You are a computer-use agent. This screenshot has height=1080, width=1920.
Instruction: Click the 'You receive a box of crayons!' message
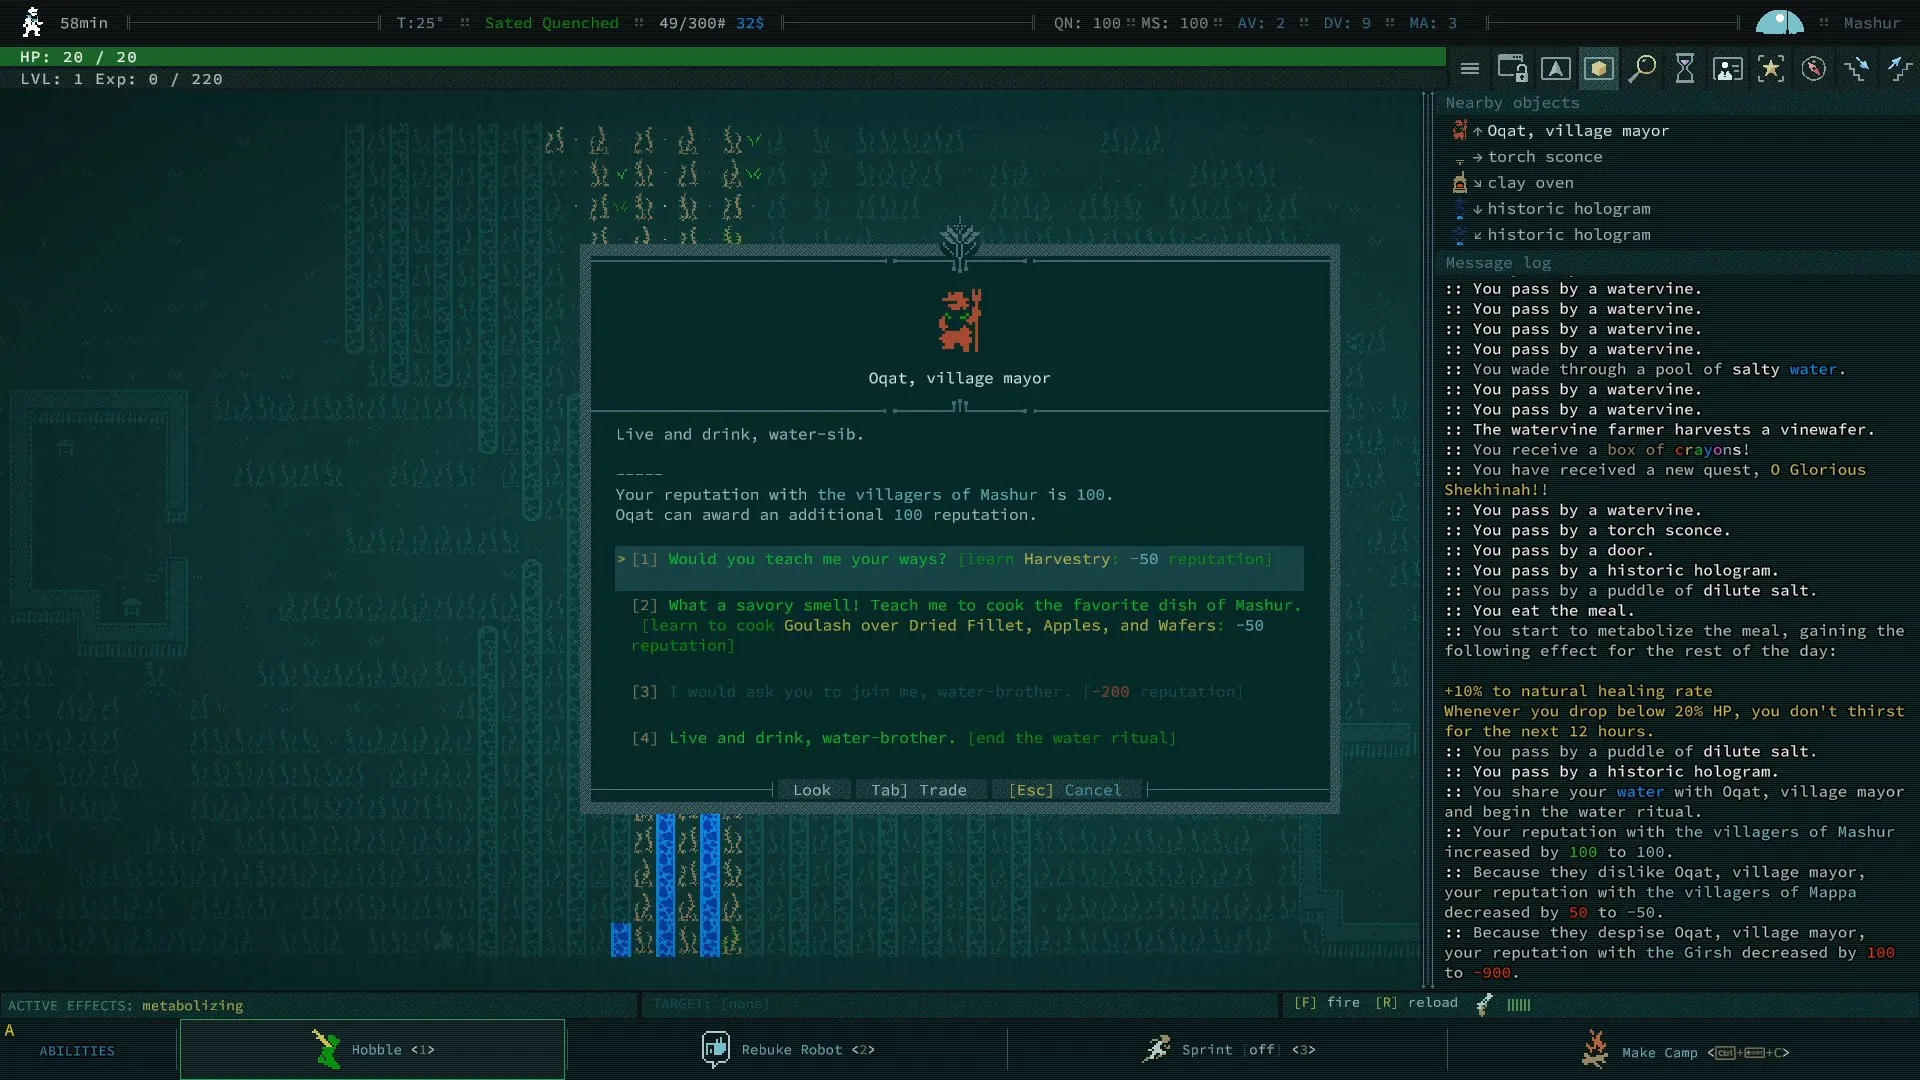pyautogui.click(x=1598, y=450)
